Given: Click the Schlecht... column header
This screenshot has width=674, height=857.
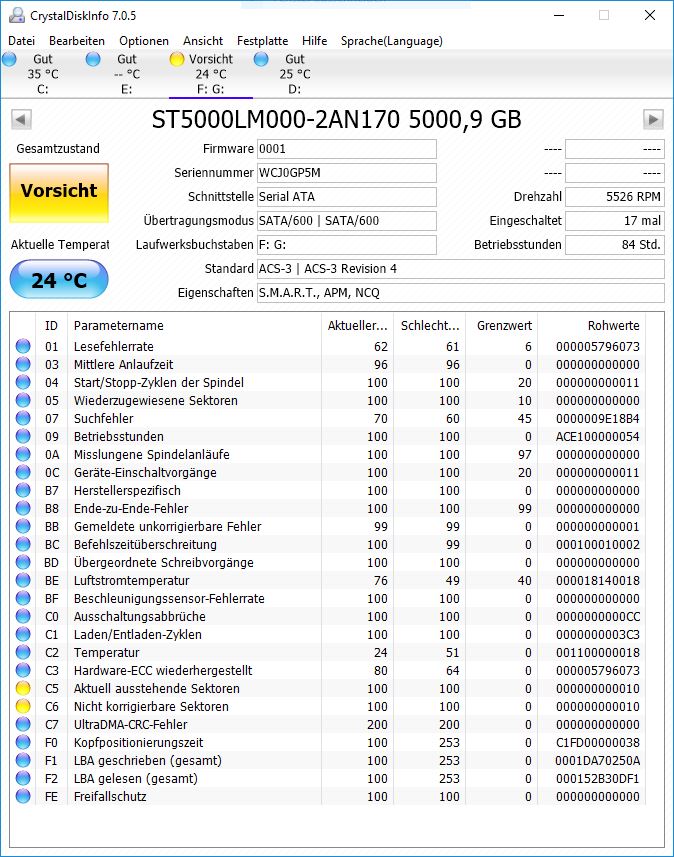Looking at the screenshot, I should 430,326.
